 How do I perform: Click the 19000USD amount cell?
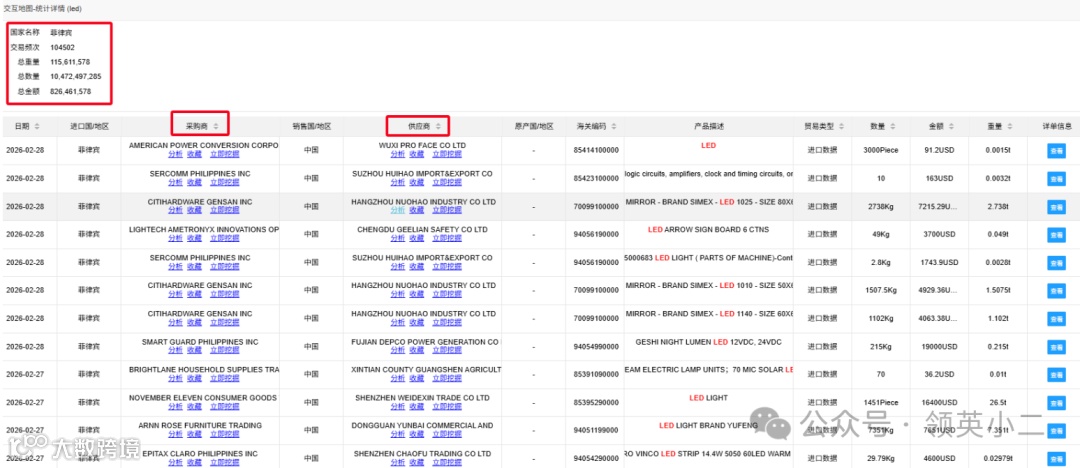[940, 347]
